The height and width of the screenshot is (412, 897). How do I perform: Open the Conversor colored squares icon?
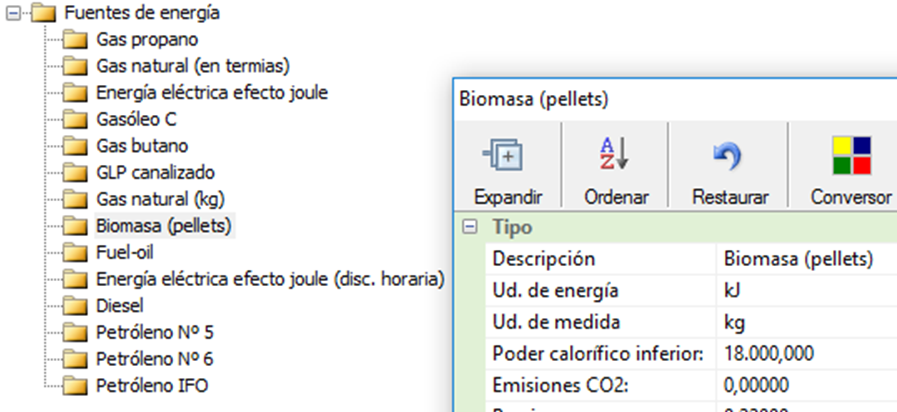point(851,155)
